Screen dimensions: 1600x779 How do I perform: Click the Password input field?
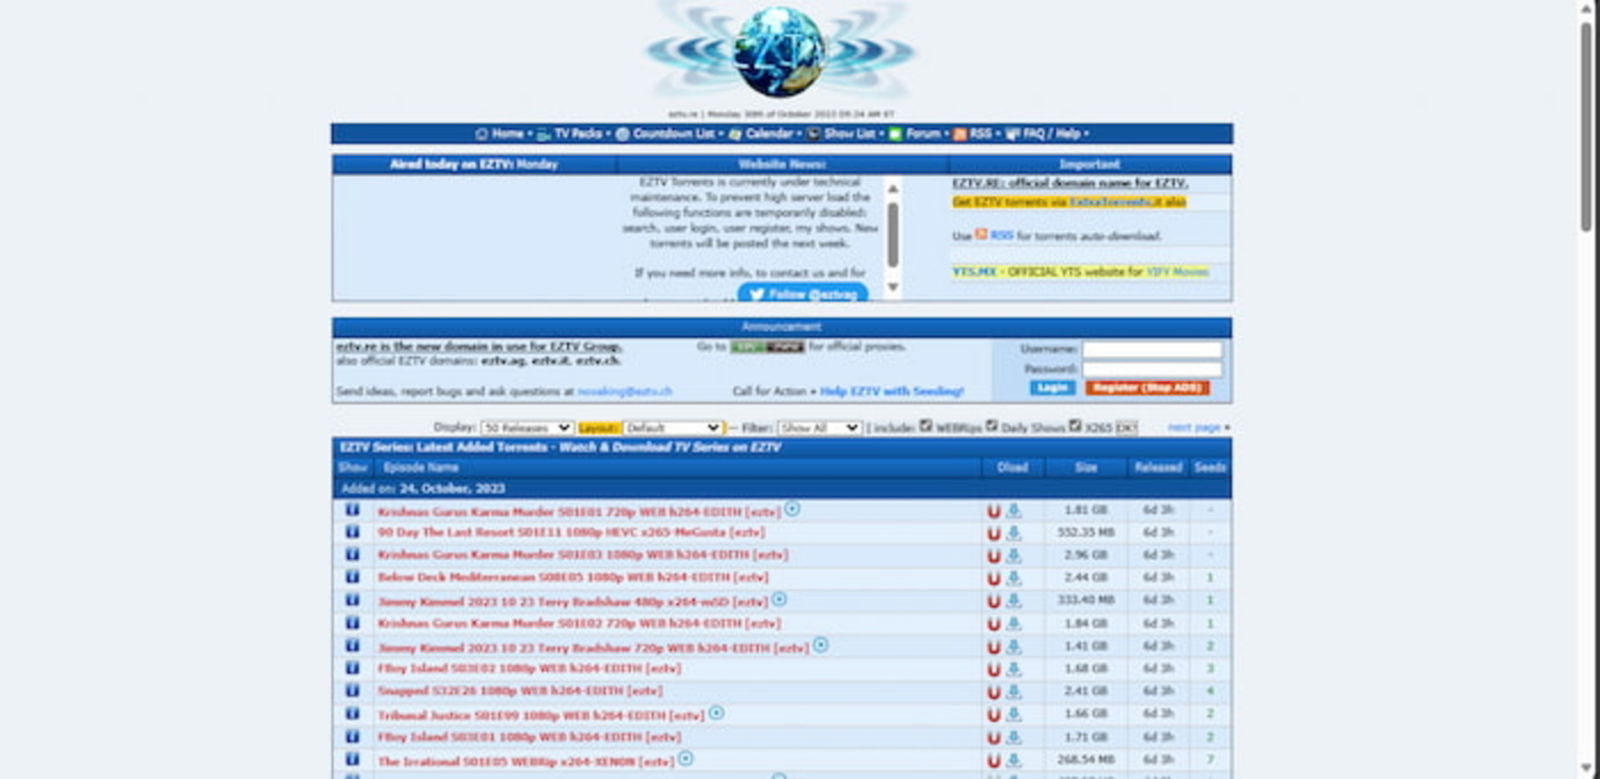click(1152, 369)
